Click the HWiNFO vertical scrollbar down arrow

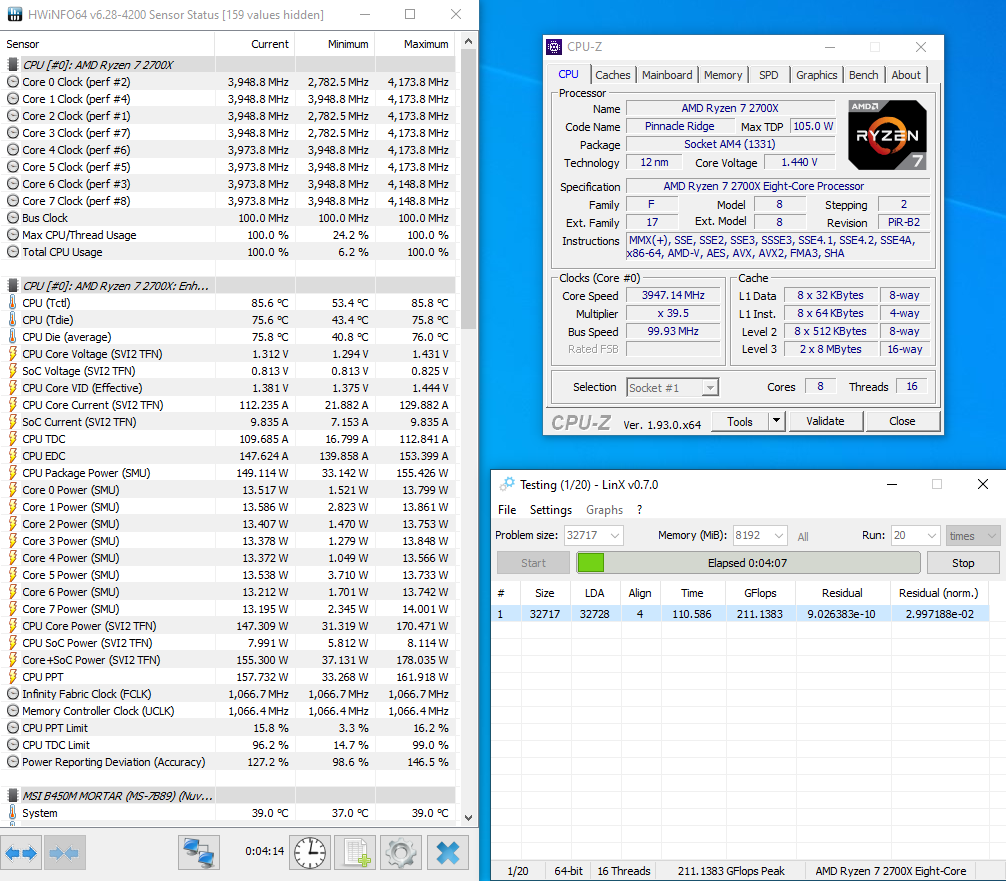[468, 817]
